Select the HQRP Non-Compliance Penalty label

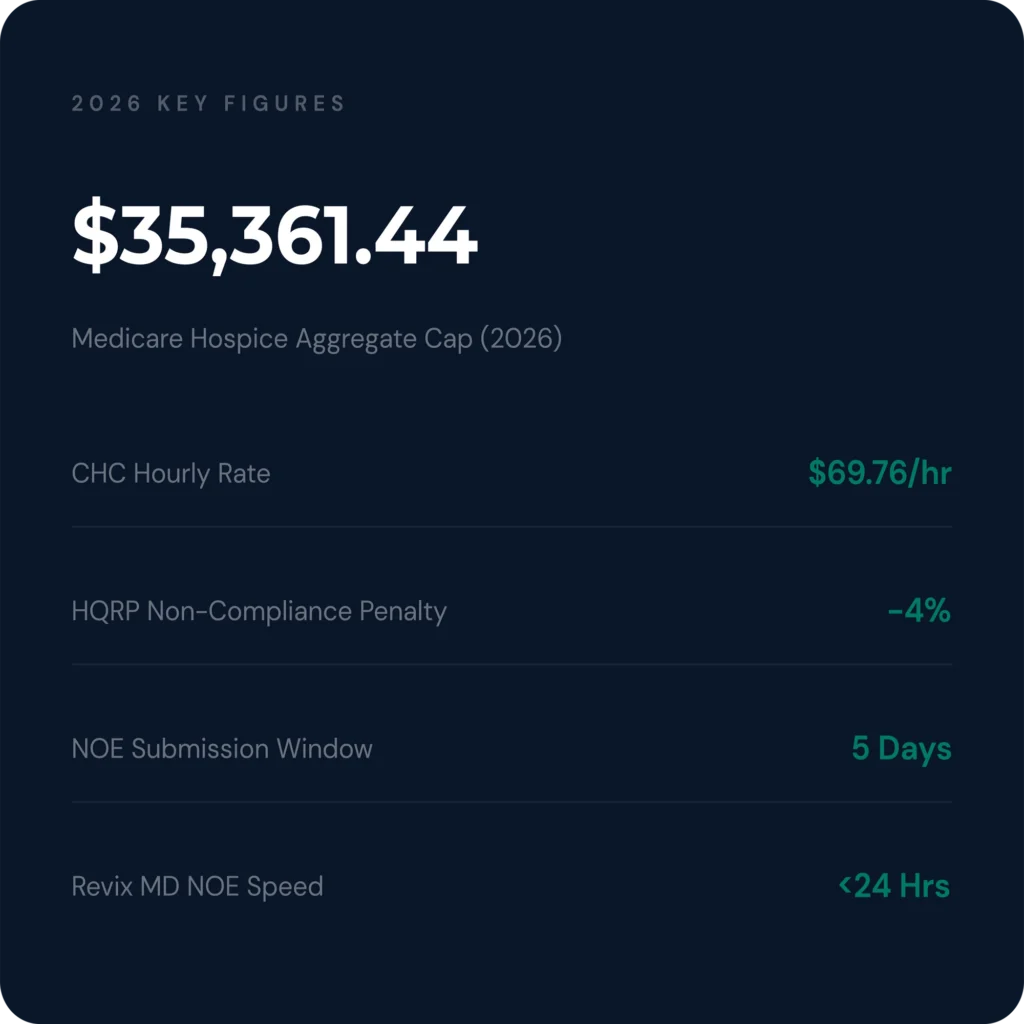[x=259, y=611]
